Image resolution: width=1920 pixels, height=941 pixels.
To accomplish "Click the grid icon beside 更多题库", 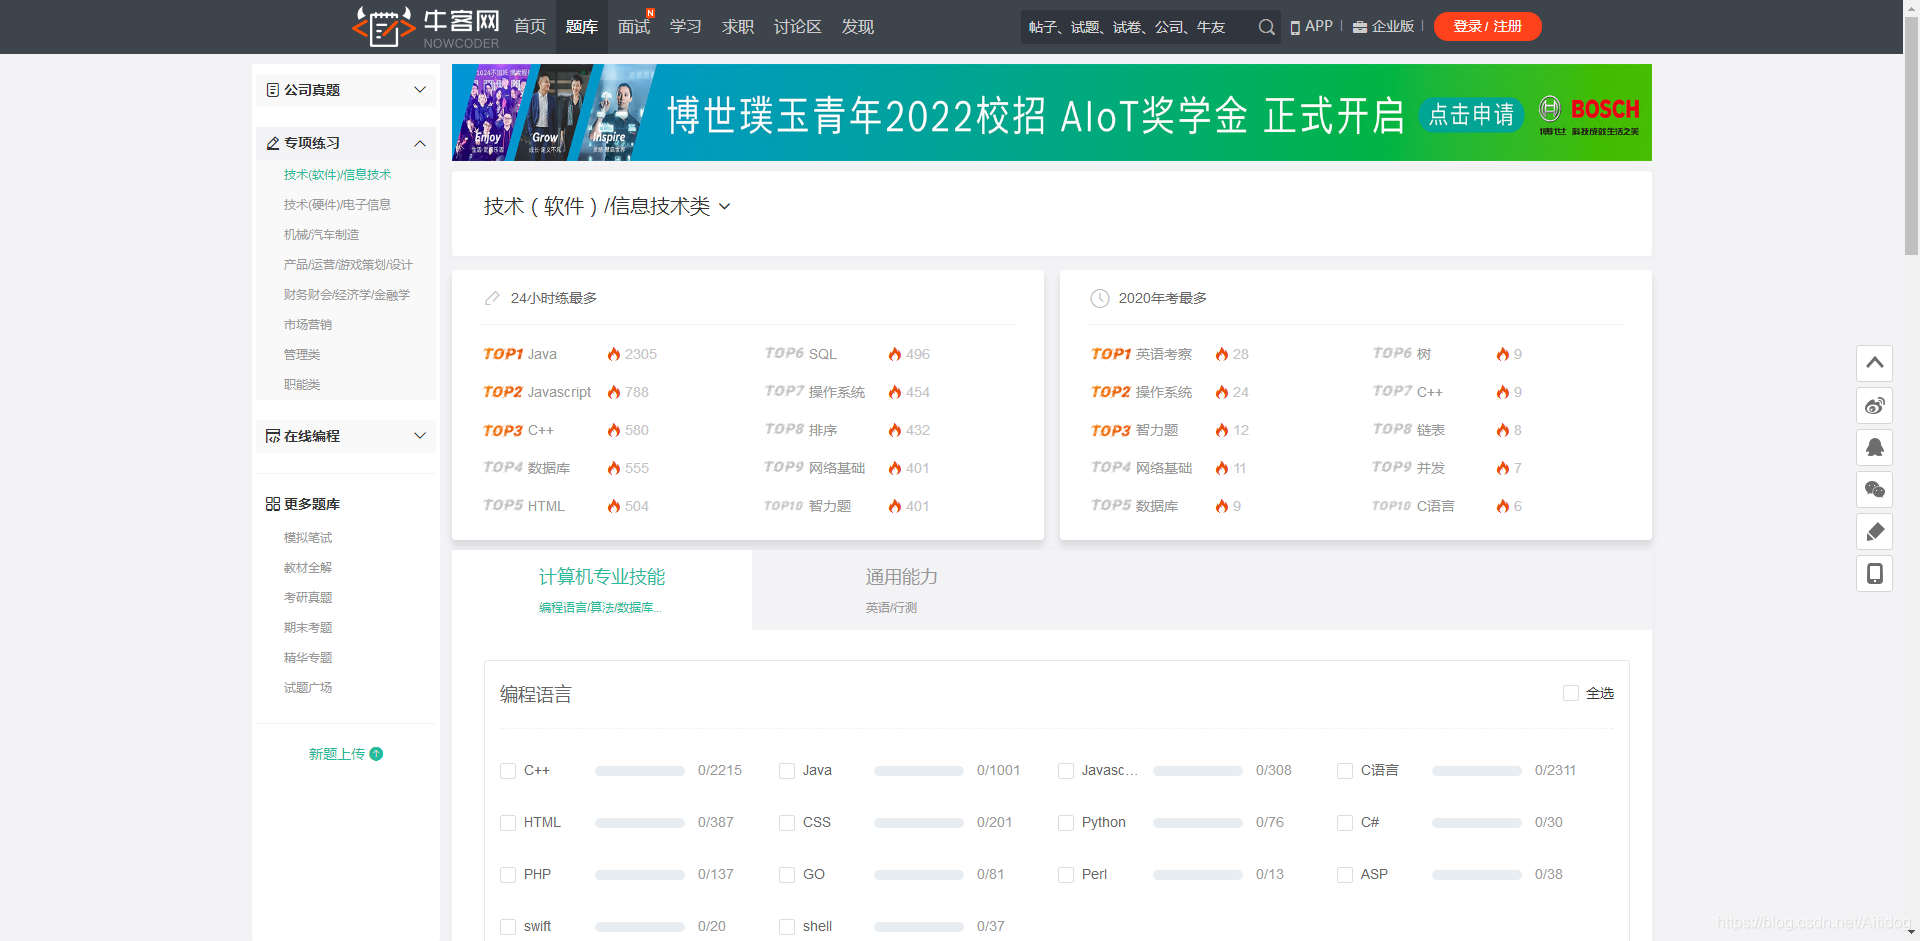I will coord(272,504).
